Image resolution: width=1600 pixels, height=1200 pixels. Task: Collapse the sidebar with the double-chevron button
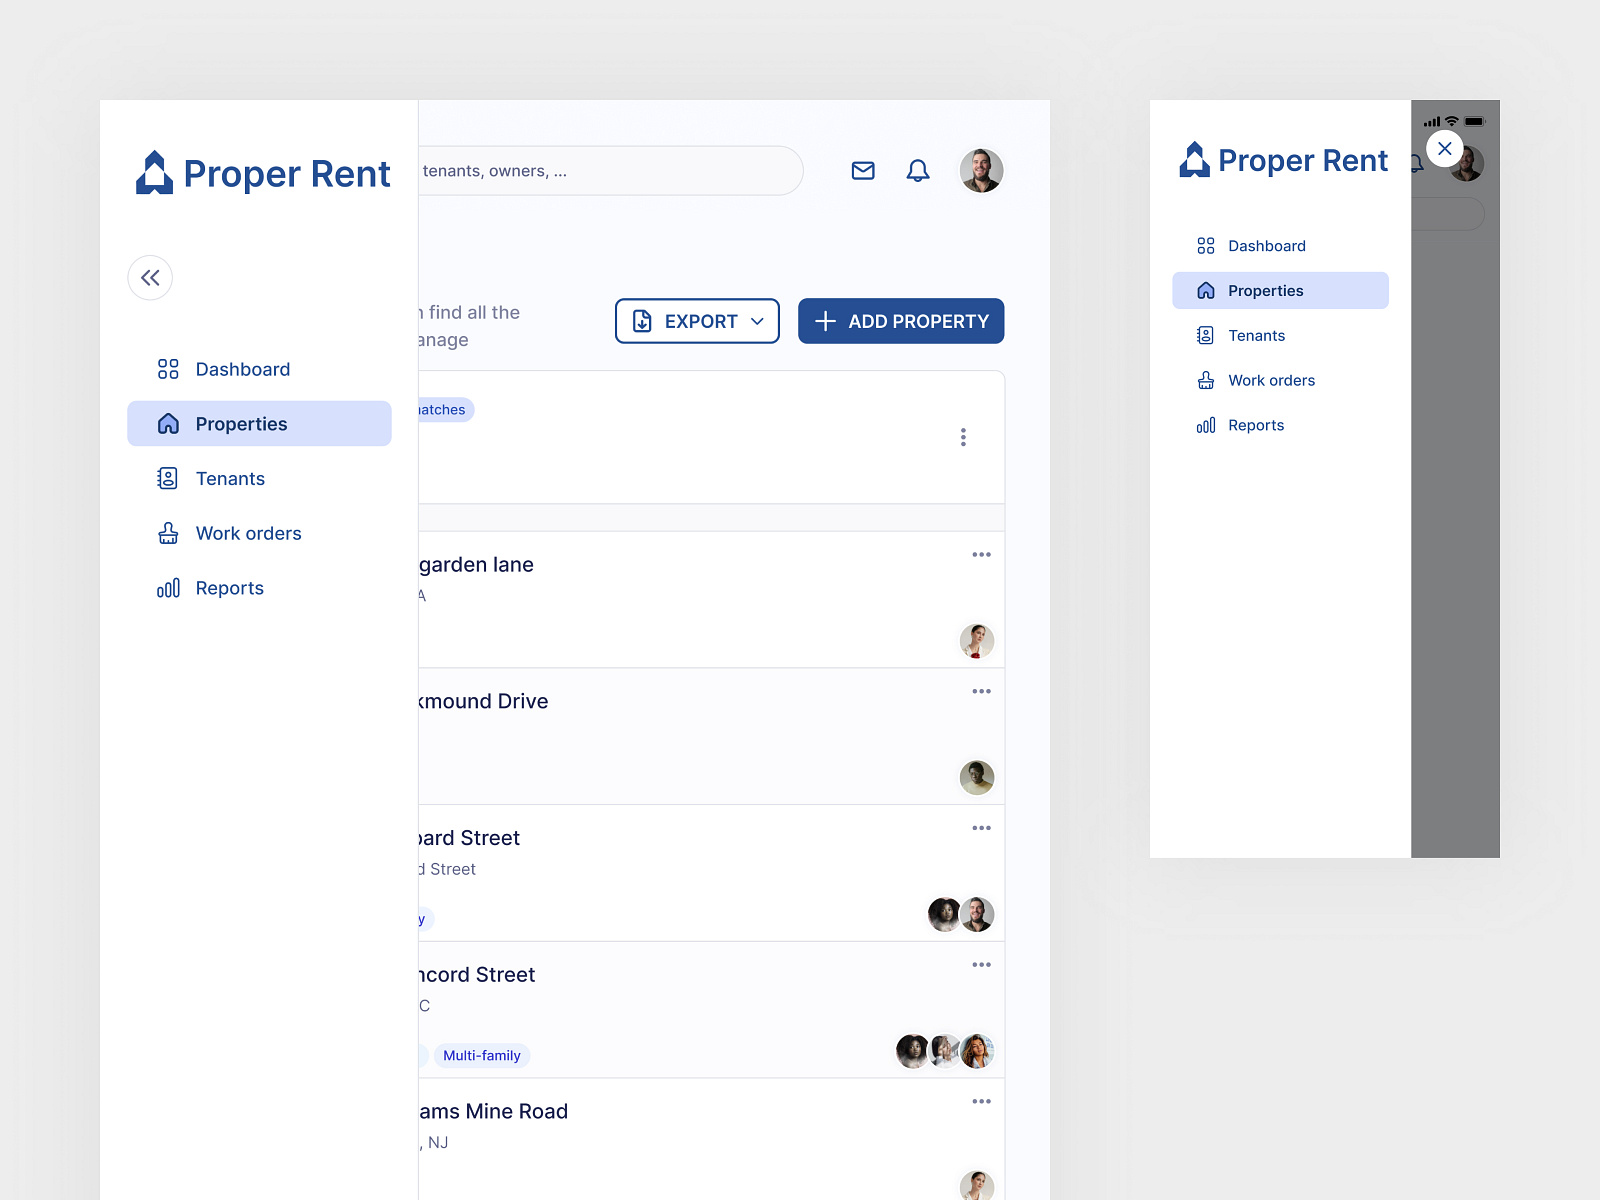150,278
